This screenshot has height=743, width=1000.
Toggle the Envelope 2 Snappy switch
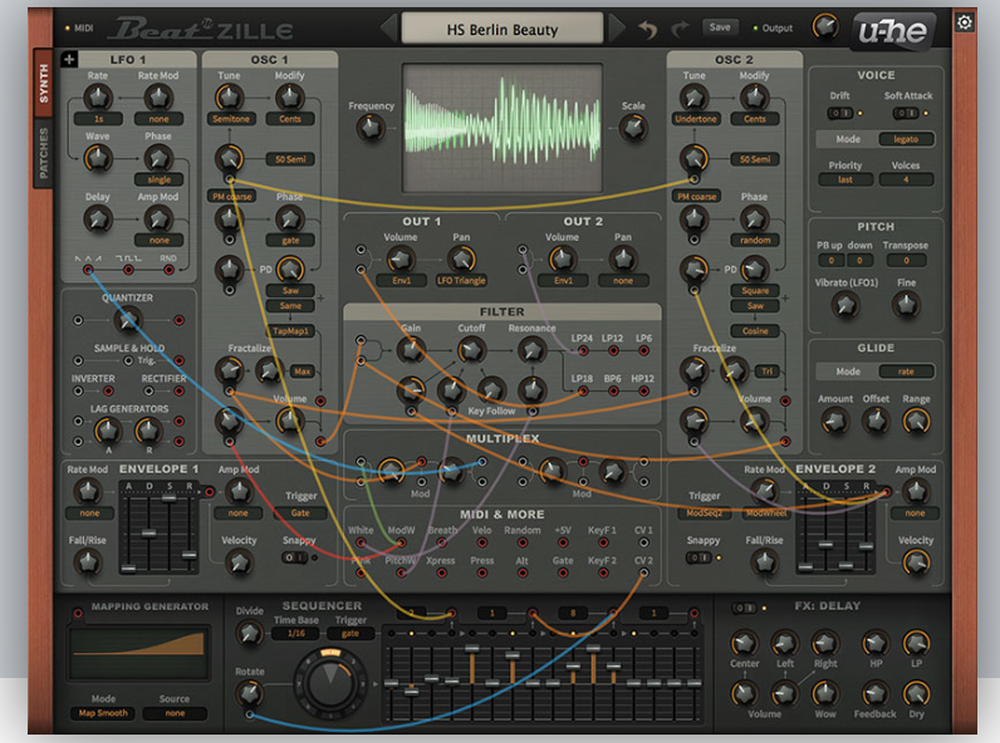pyautogui.click(x=698, y=557)
